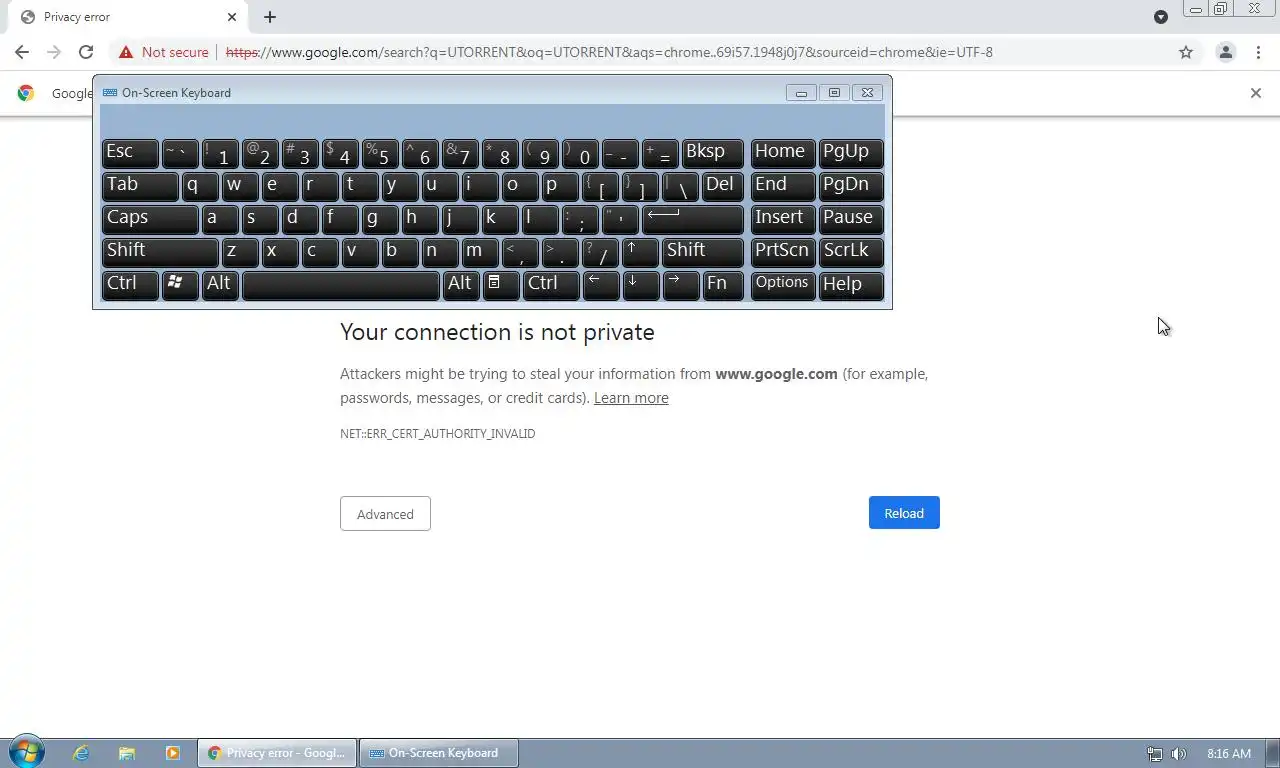Viewport: 1280px width, 768px height.
Task: Tap the PgDn key
Action: (x=851, y=186)
